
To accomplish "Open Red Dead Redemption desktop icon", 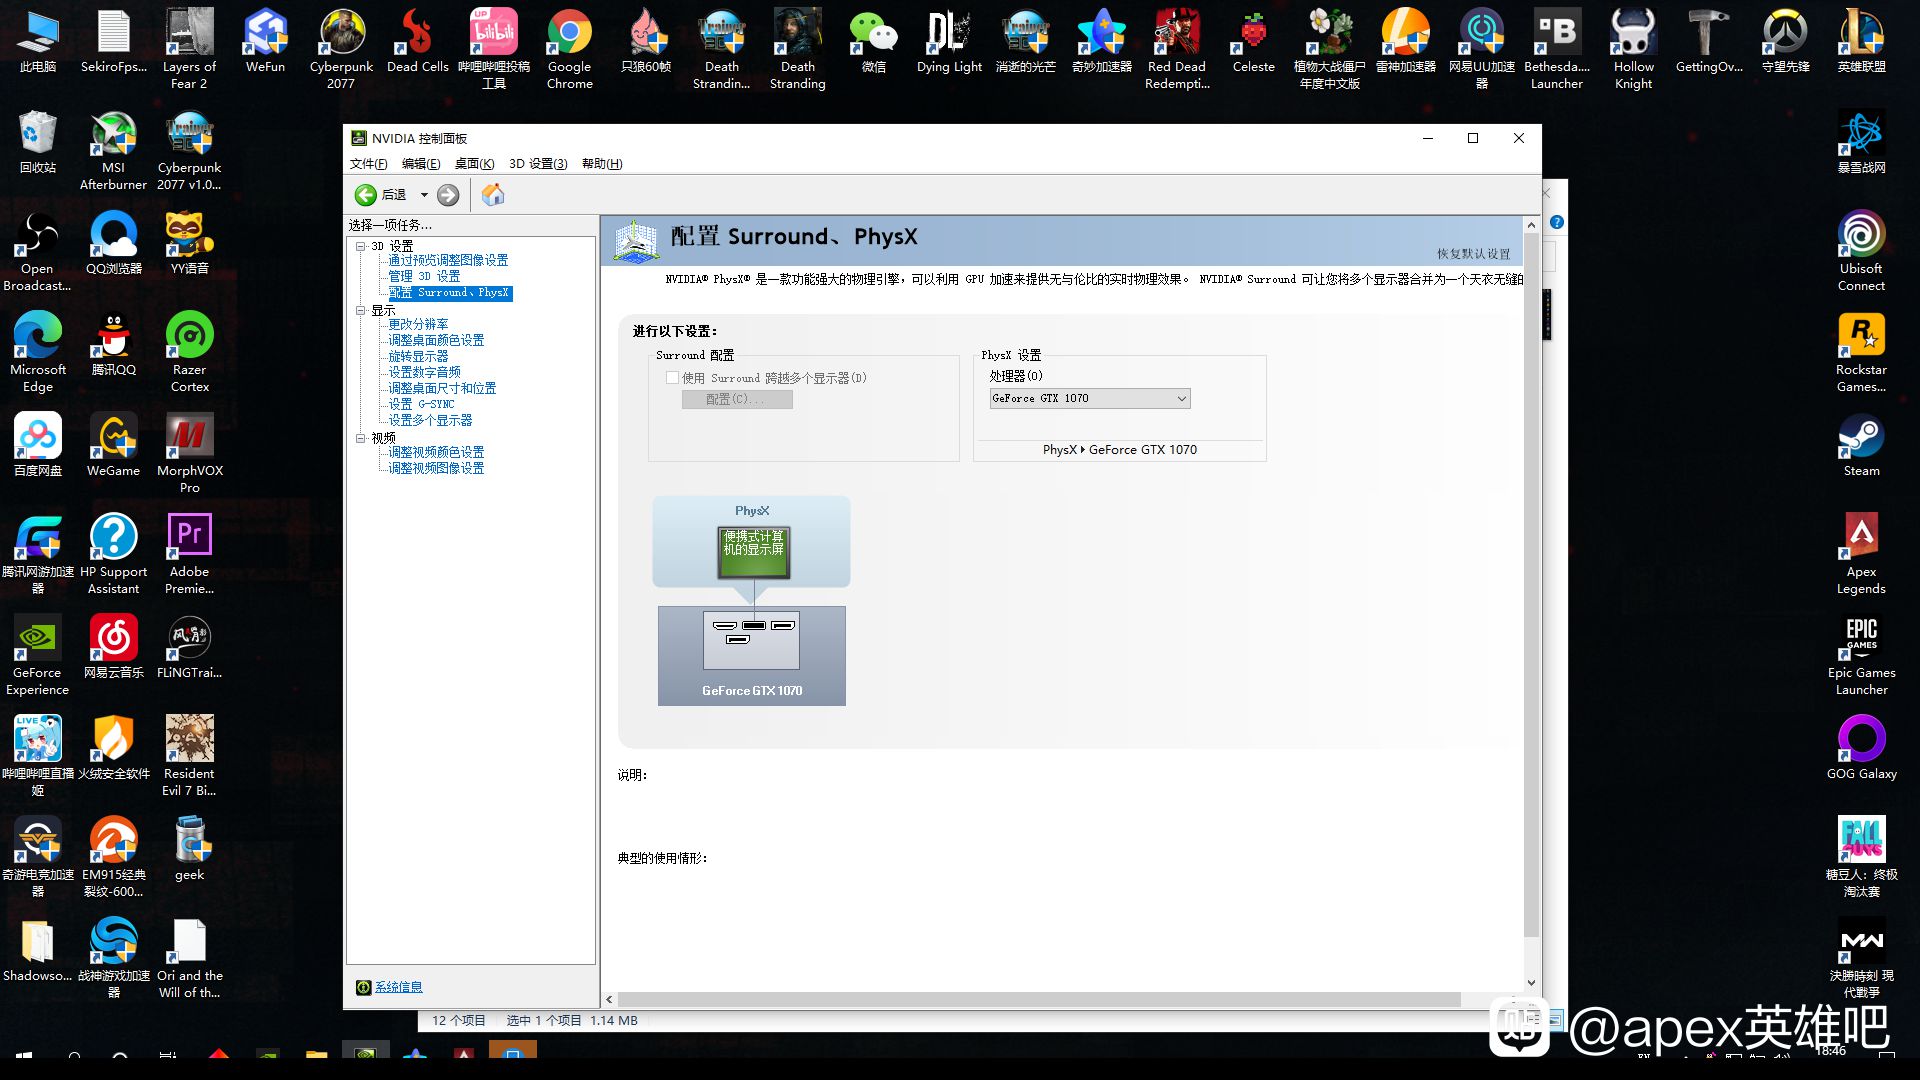I will pyautogui.click(x=1177, y=49).
